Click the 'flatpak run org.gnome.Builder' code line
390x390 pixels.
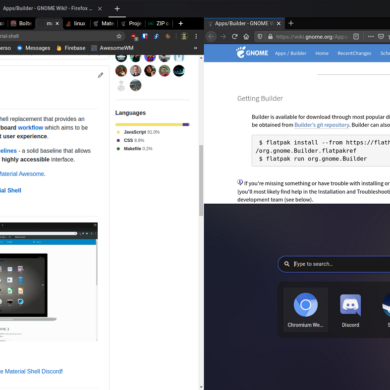point(313,159)
